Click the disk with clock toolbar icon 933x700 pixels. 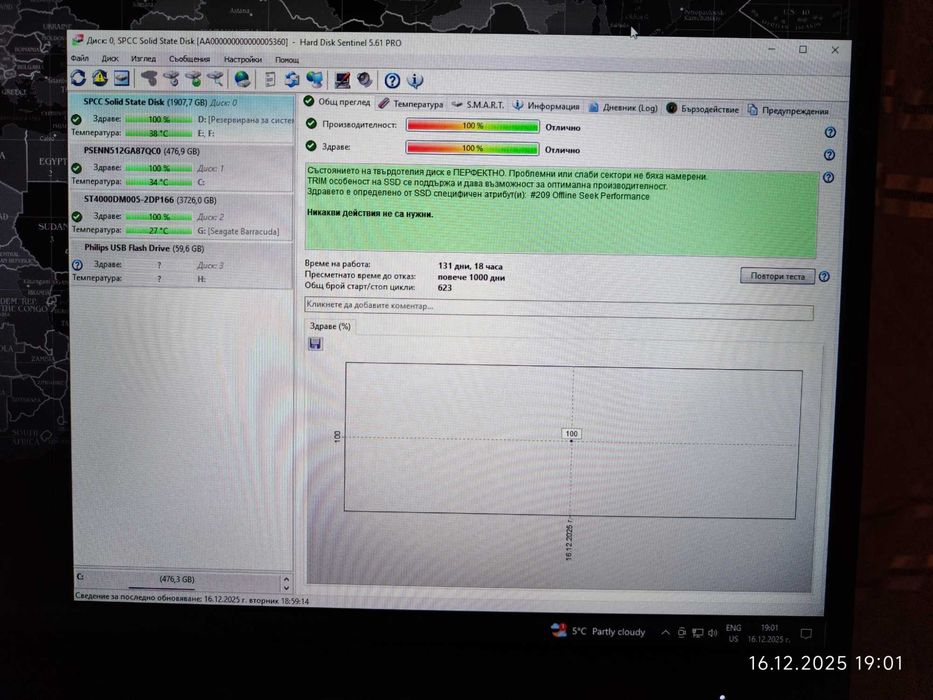(x=171, y=79)
